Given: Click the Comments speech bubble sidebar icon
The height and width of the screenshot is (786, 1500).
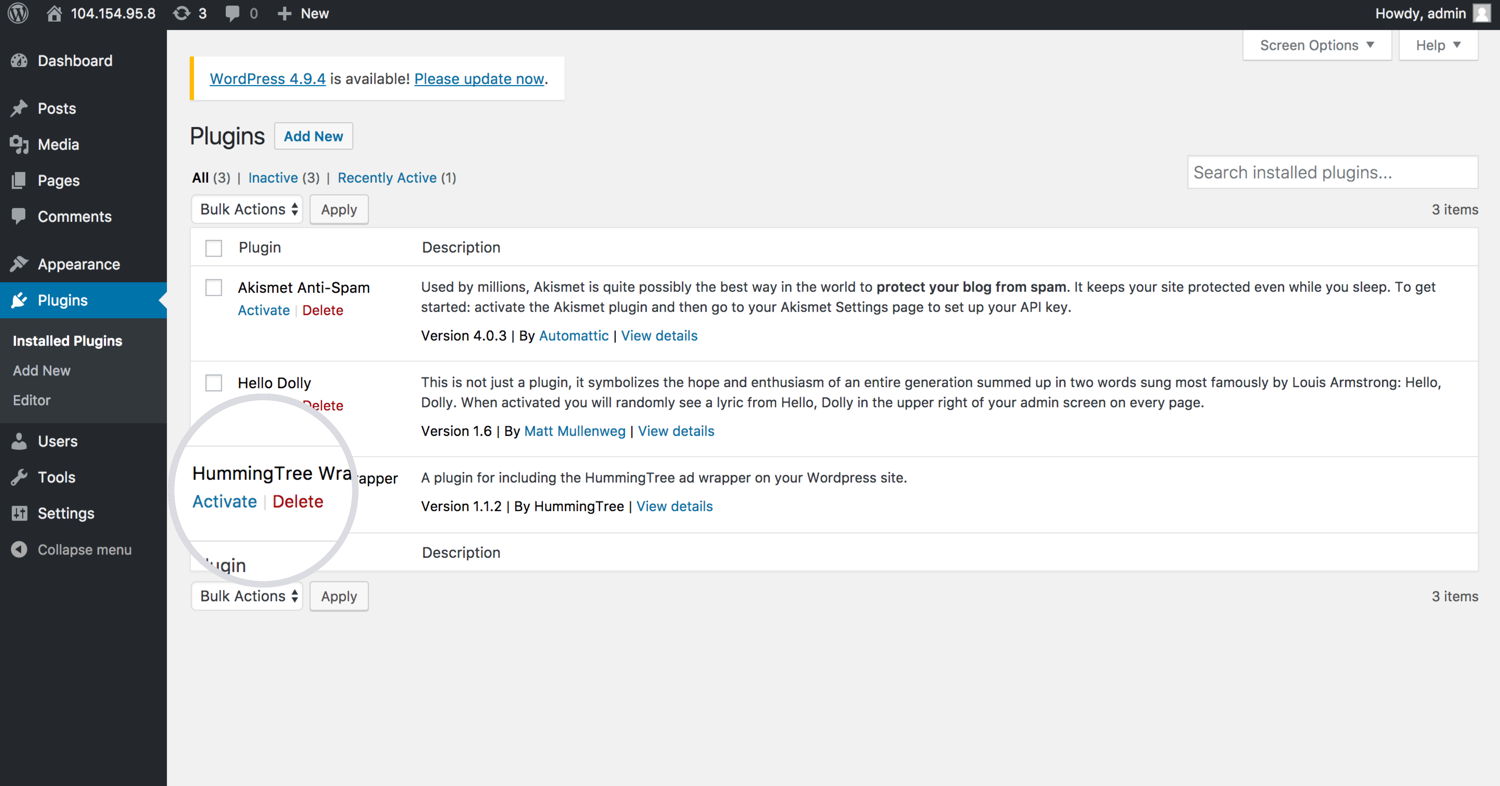Looking at the screenshot, I should click(19, 217).
